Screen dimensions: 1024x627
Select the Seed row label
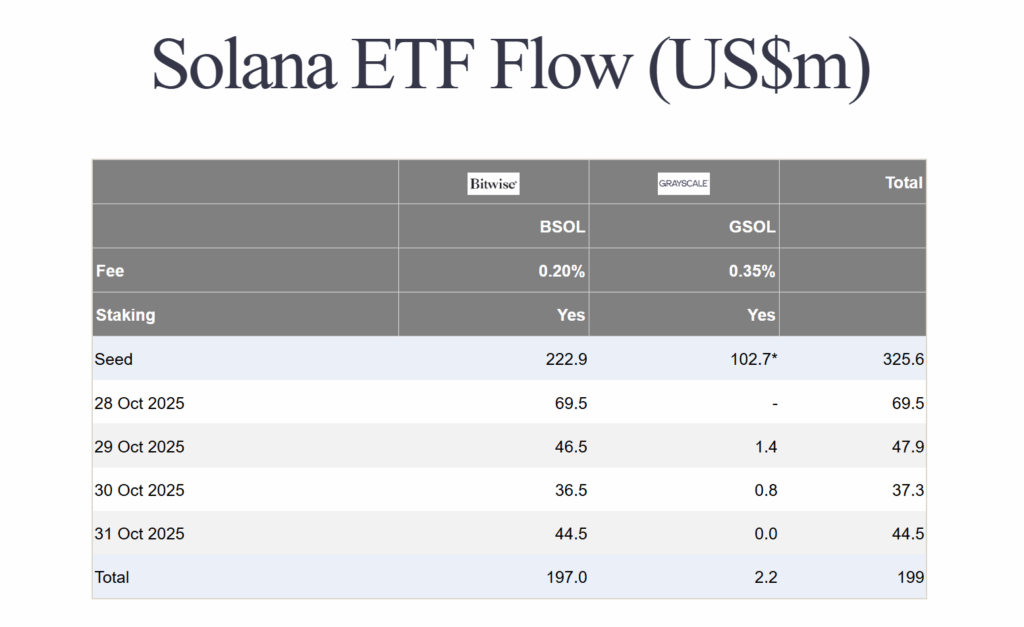point(113,359)
